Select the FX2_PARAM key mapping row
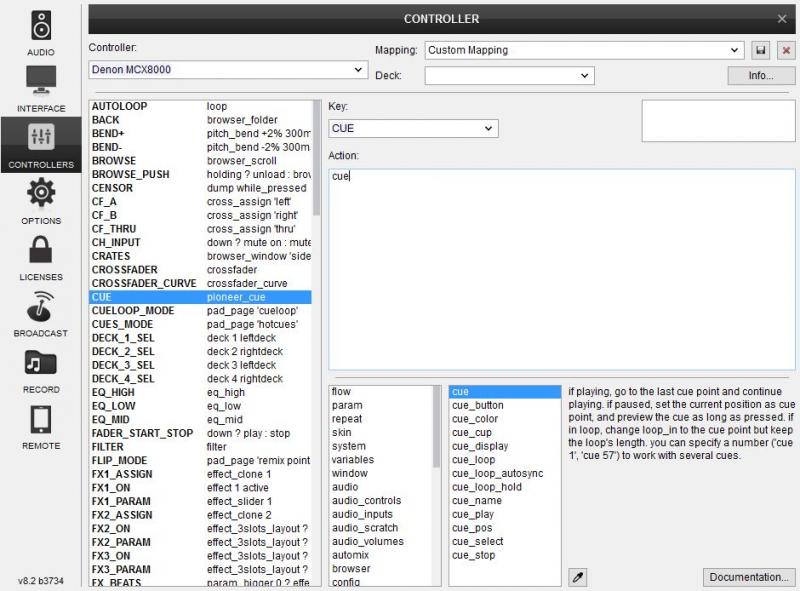This screenshot has width=800, height=591. 200,542
